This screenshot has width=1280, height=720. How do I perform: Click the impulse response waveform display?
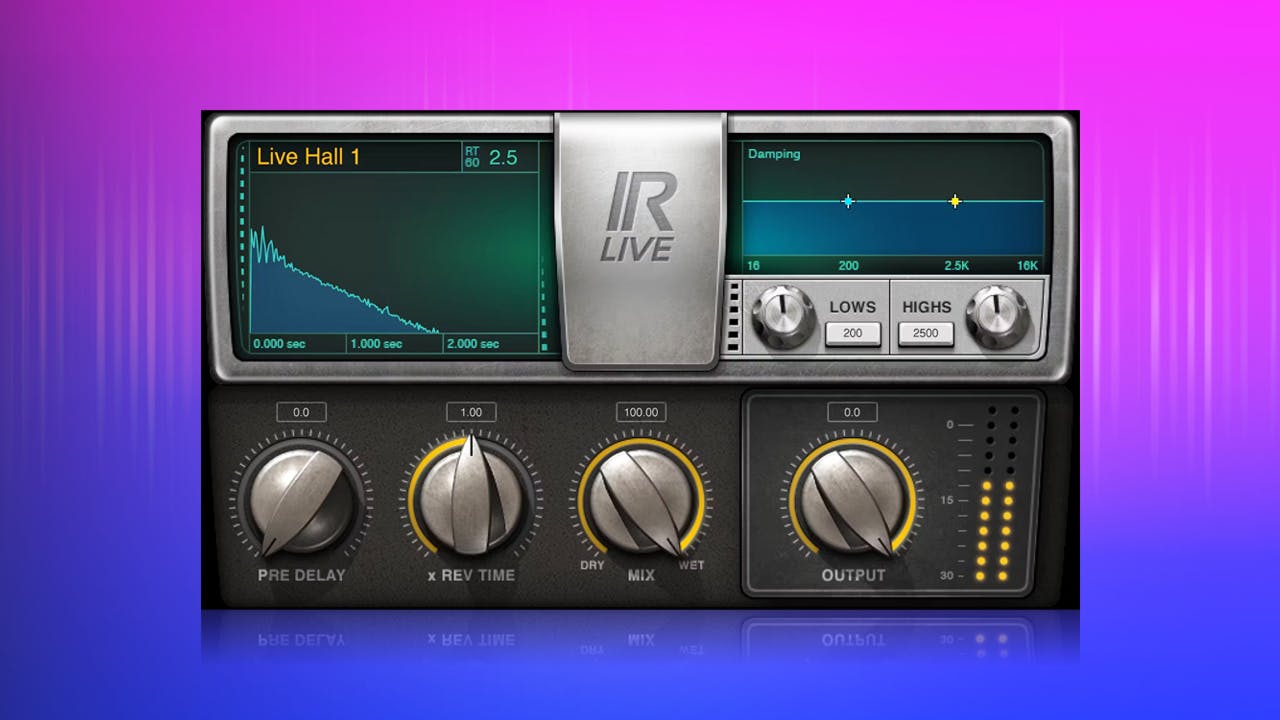tap(390, 260)
